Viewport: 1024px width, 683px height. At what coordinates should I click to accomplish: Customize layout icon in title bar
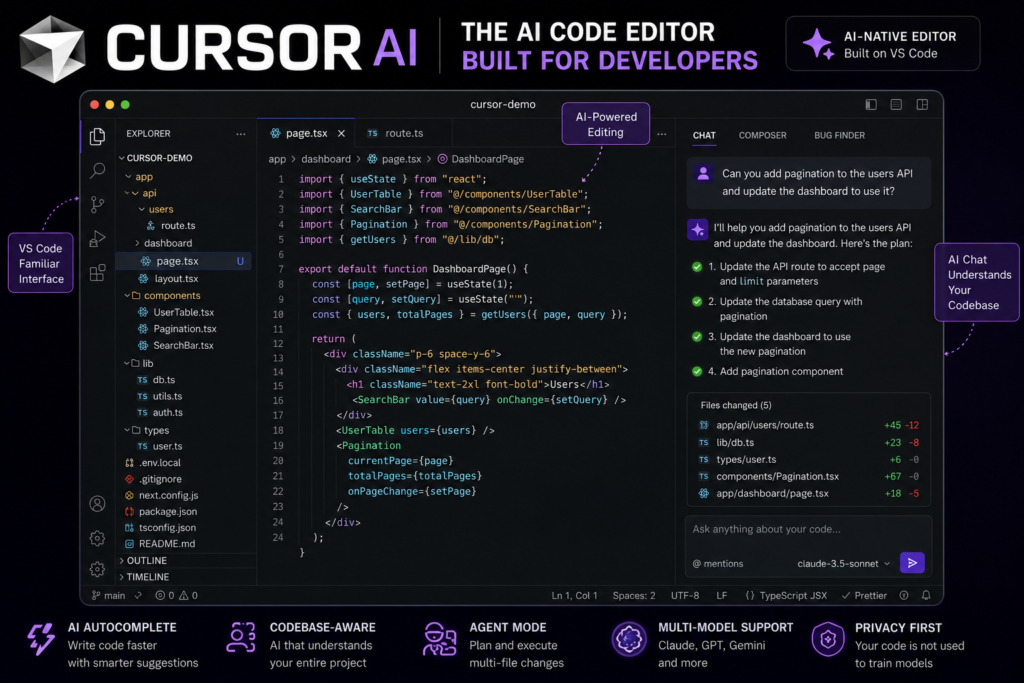tap(922, 104)
